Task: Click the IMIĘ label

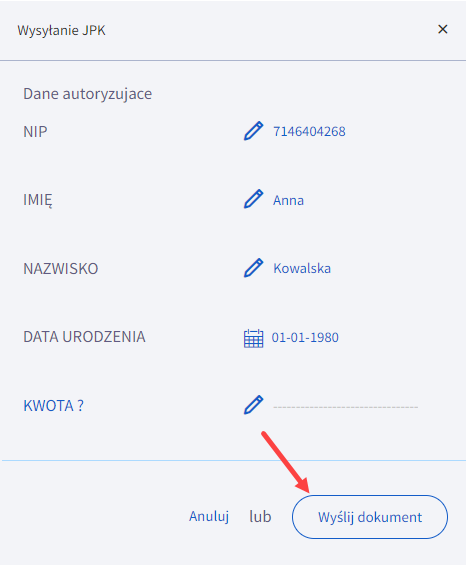Action: click(37, 200)
